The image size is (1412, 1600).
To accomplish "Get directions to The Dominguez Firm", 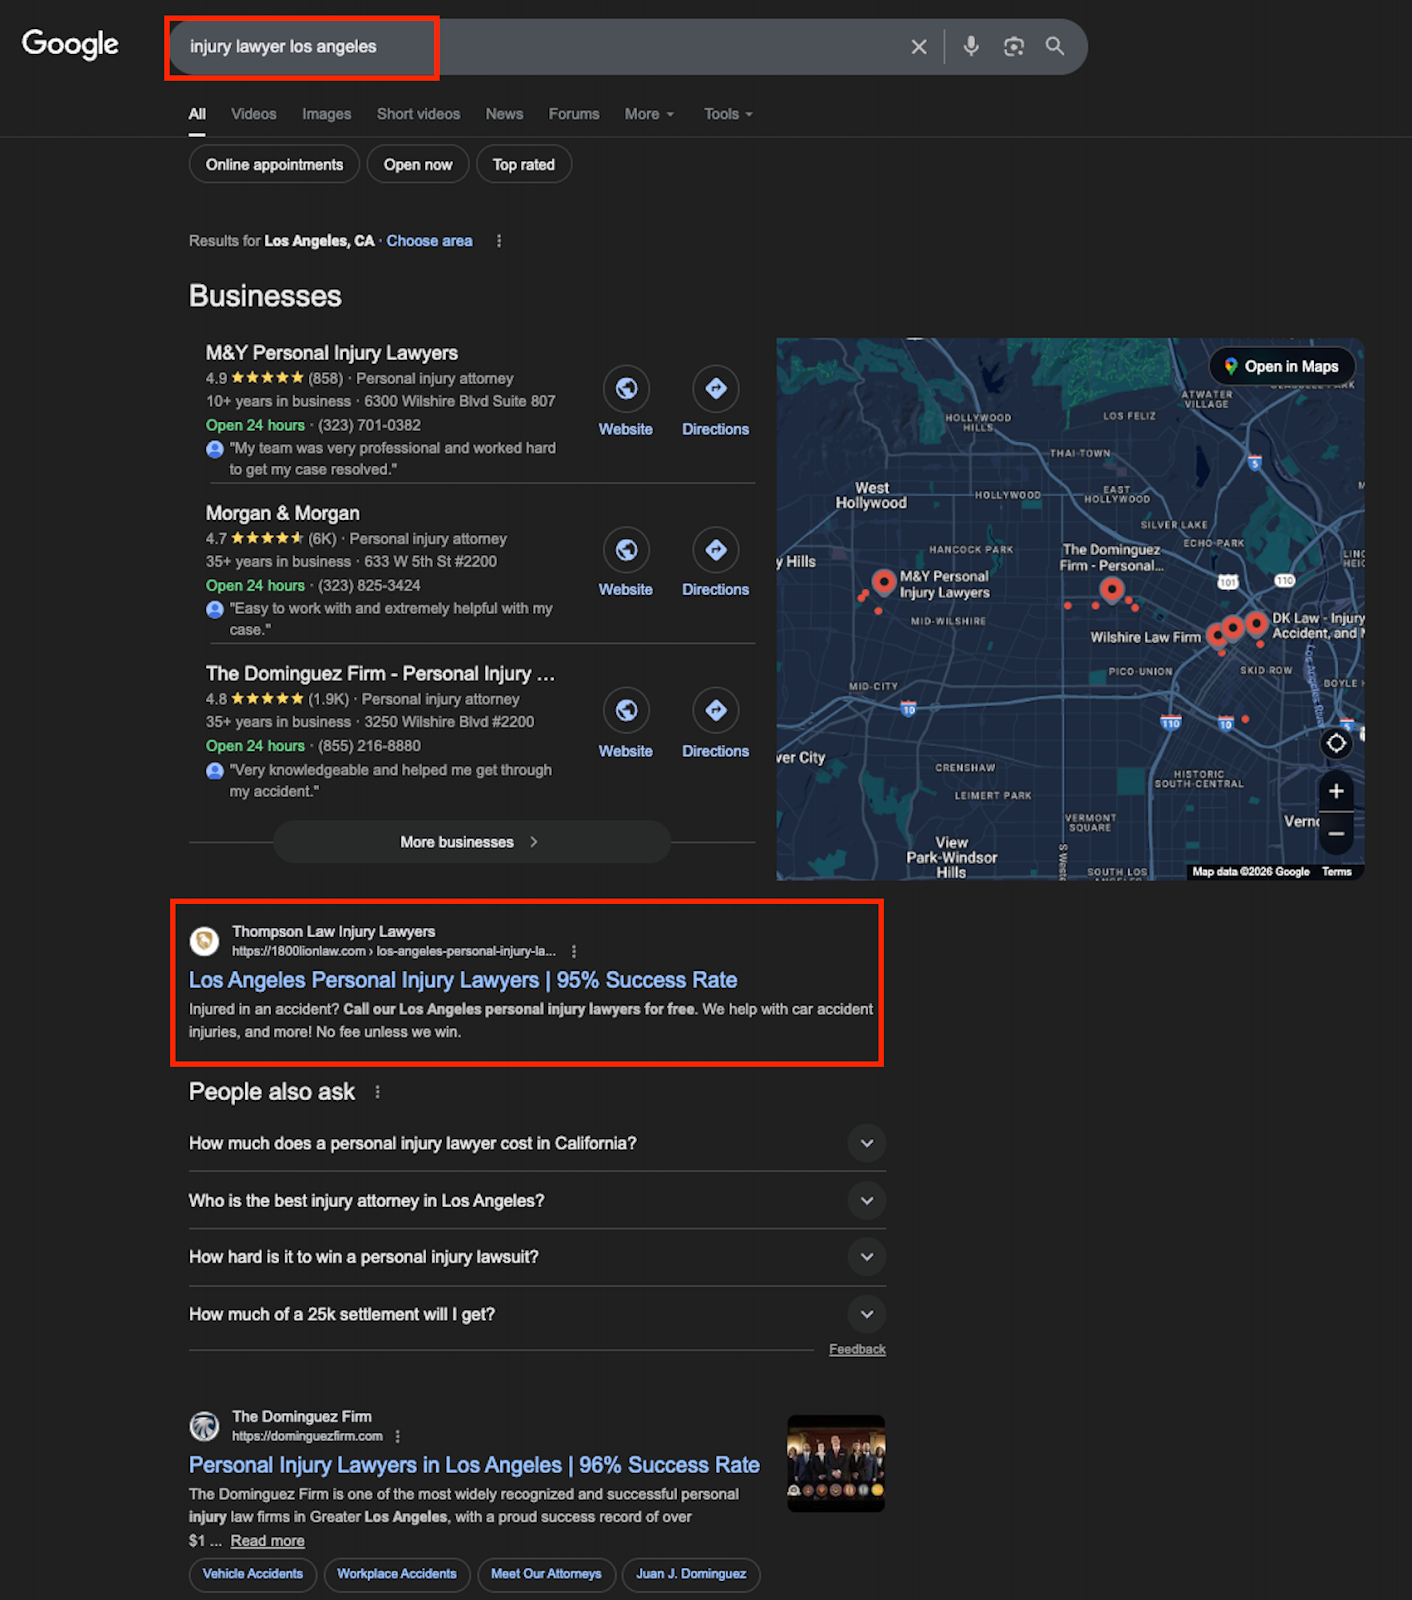I will [716, 711].
